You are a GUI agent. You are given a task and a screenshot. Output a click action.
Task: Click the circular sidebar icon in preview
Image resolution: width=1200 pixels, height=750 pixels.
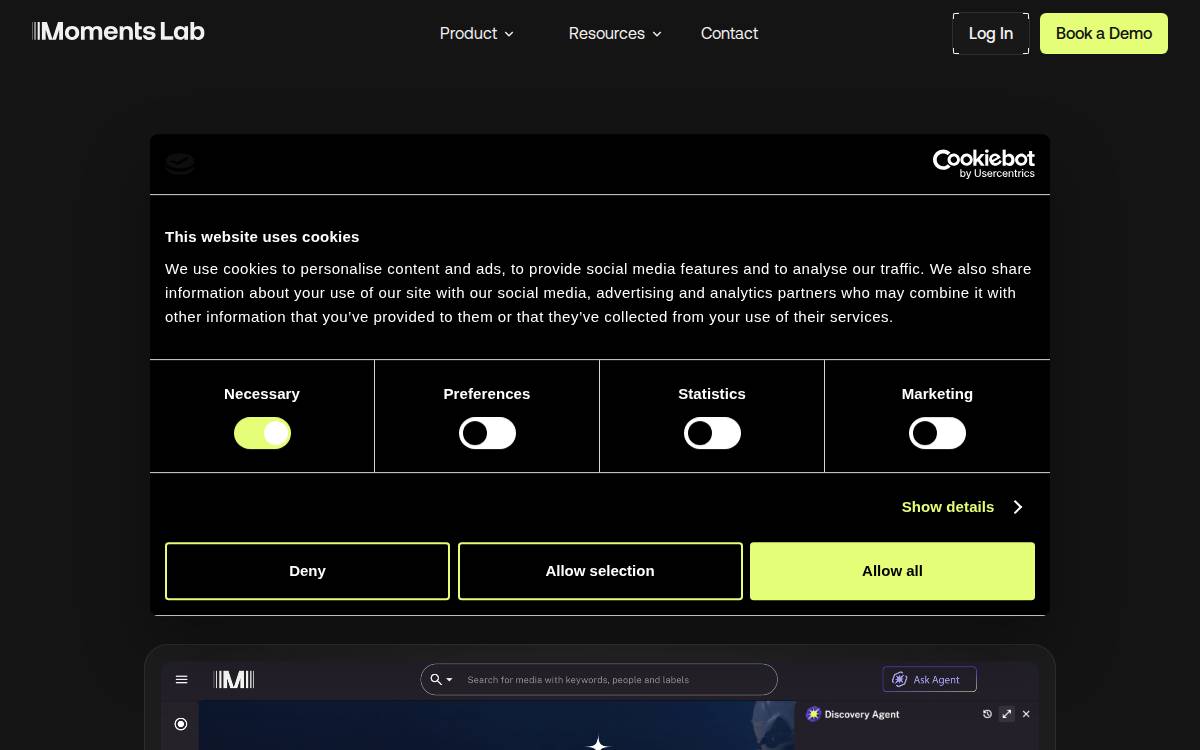pyautogui.click(x=181, y=724)
